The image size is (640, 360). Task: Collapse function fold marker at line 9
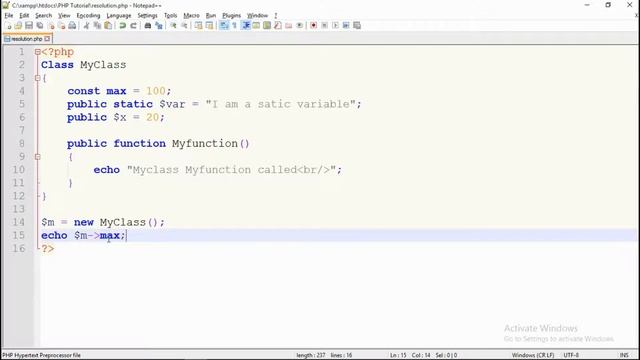point(38,157)
